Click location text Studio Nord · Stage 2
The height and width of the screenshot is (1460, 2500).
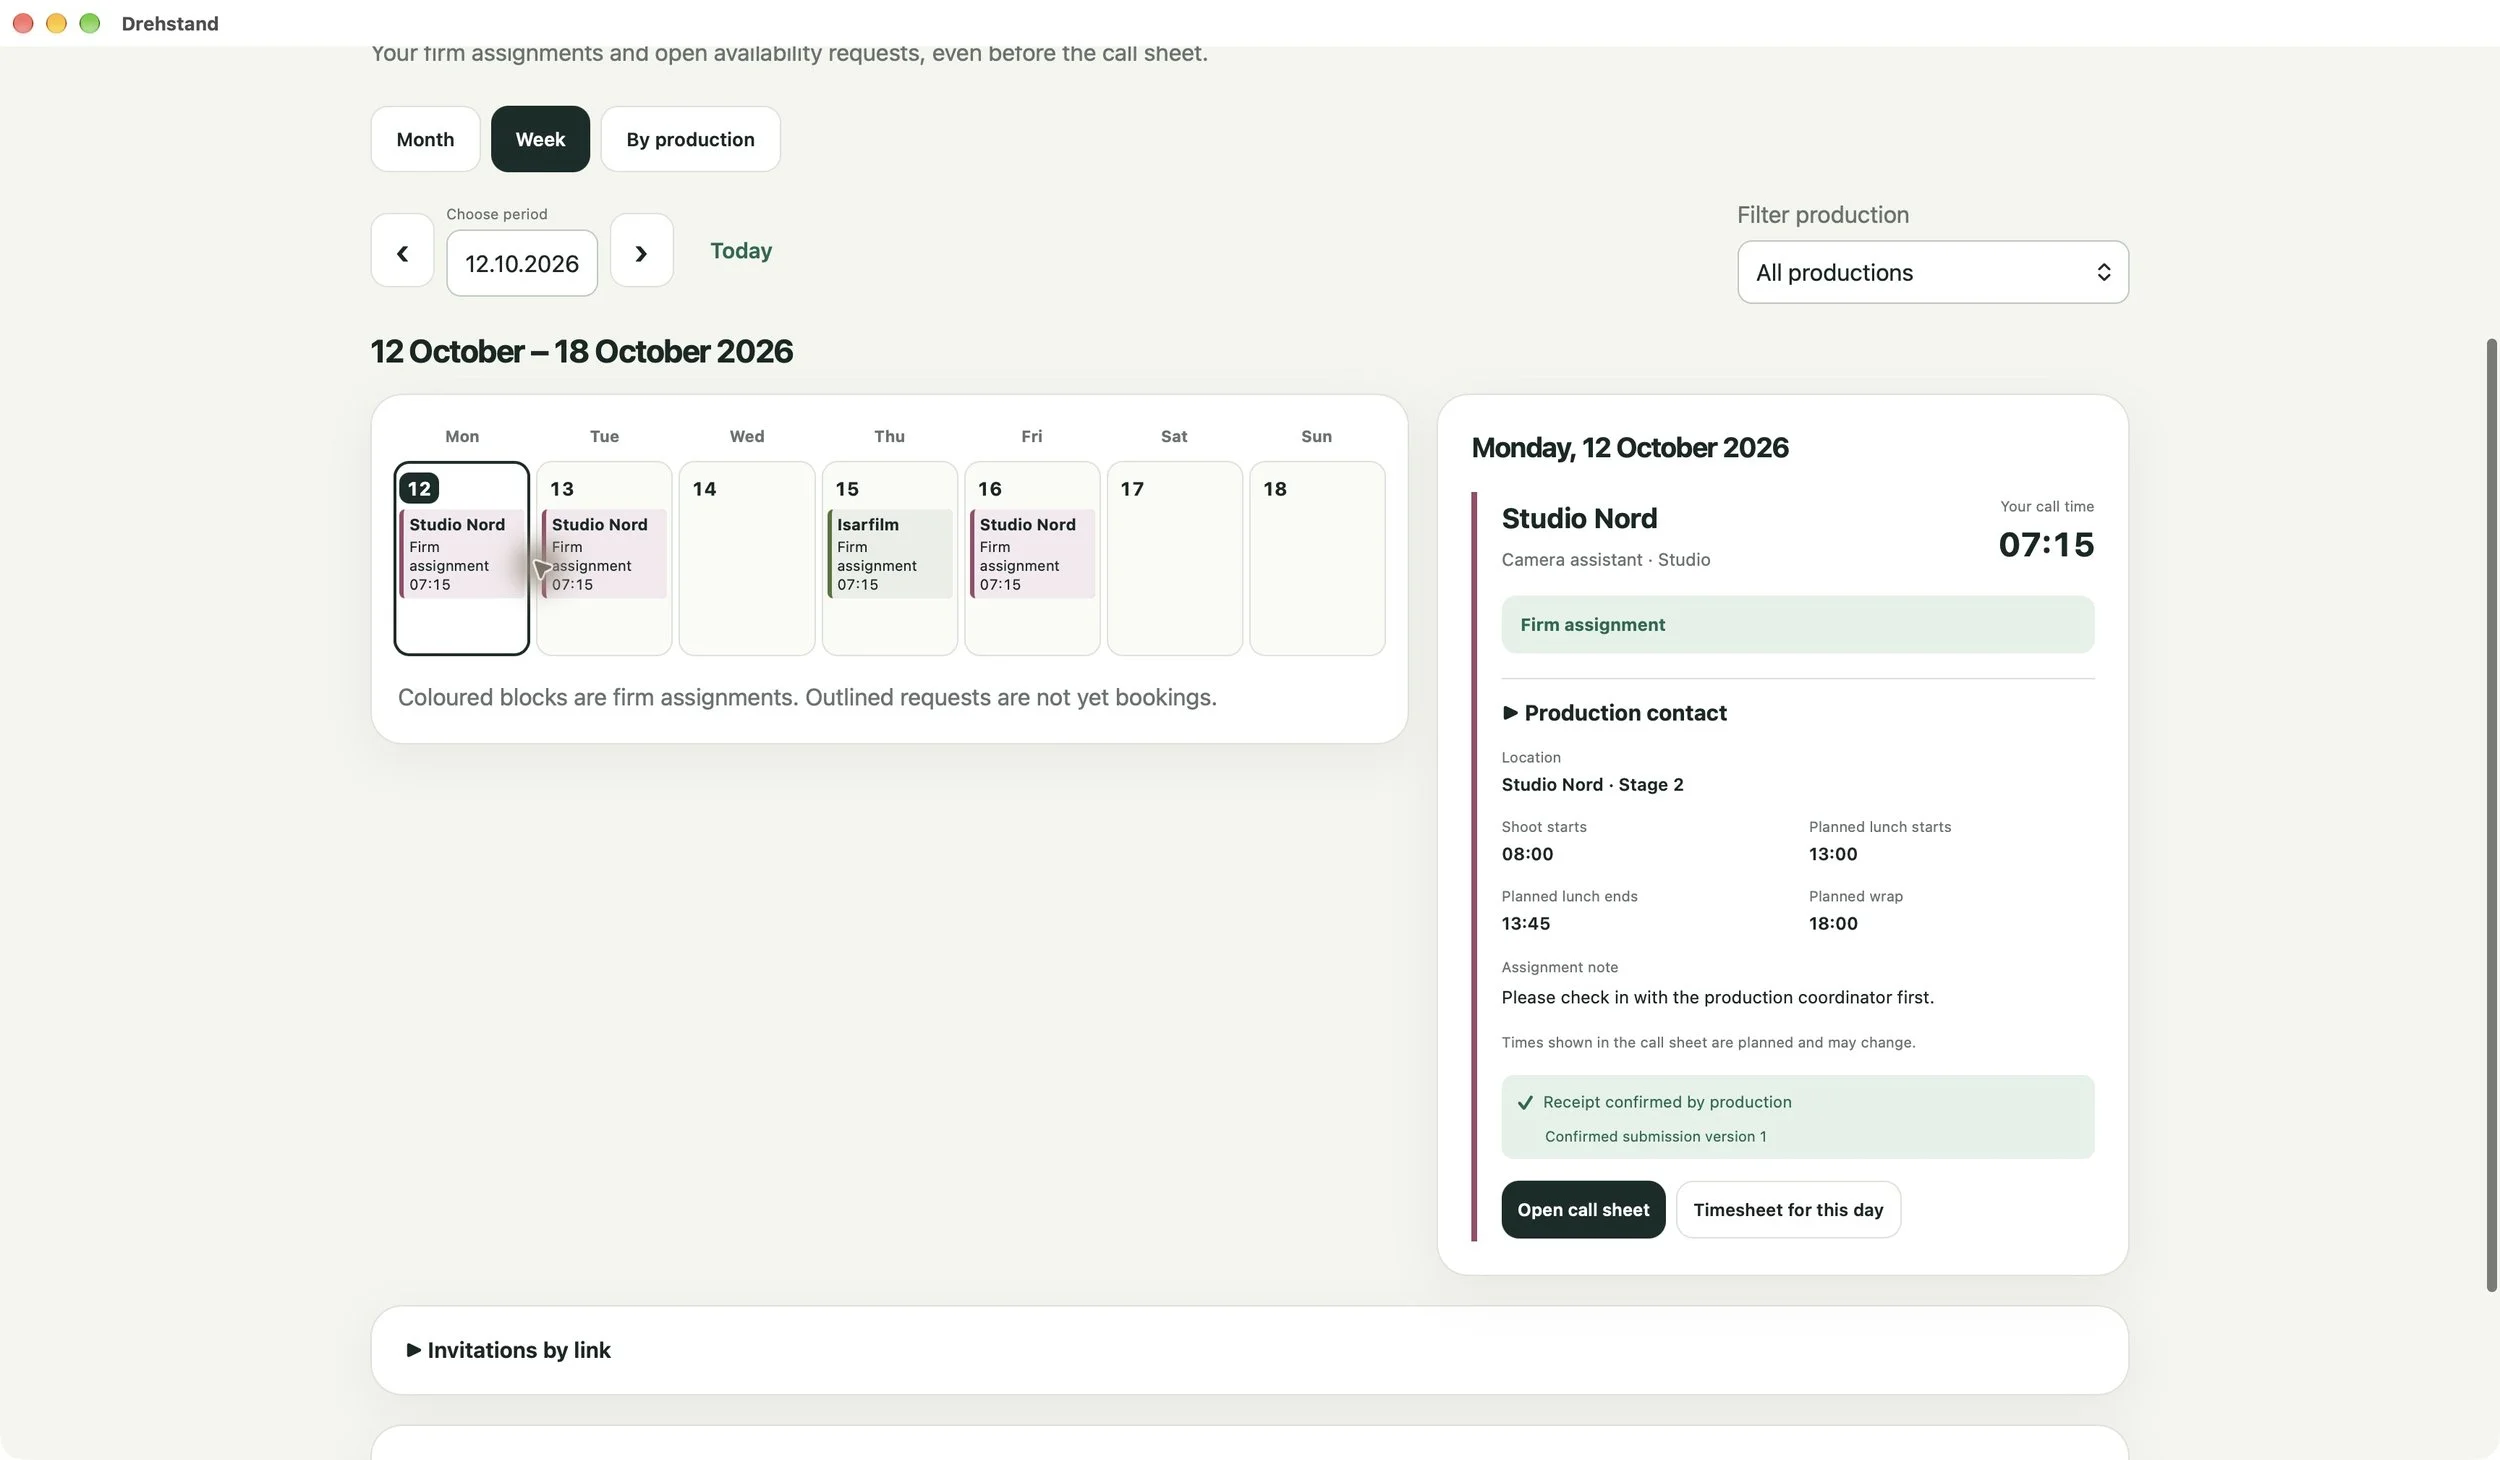(x=1592, y=785)
